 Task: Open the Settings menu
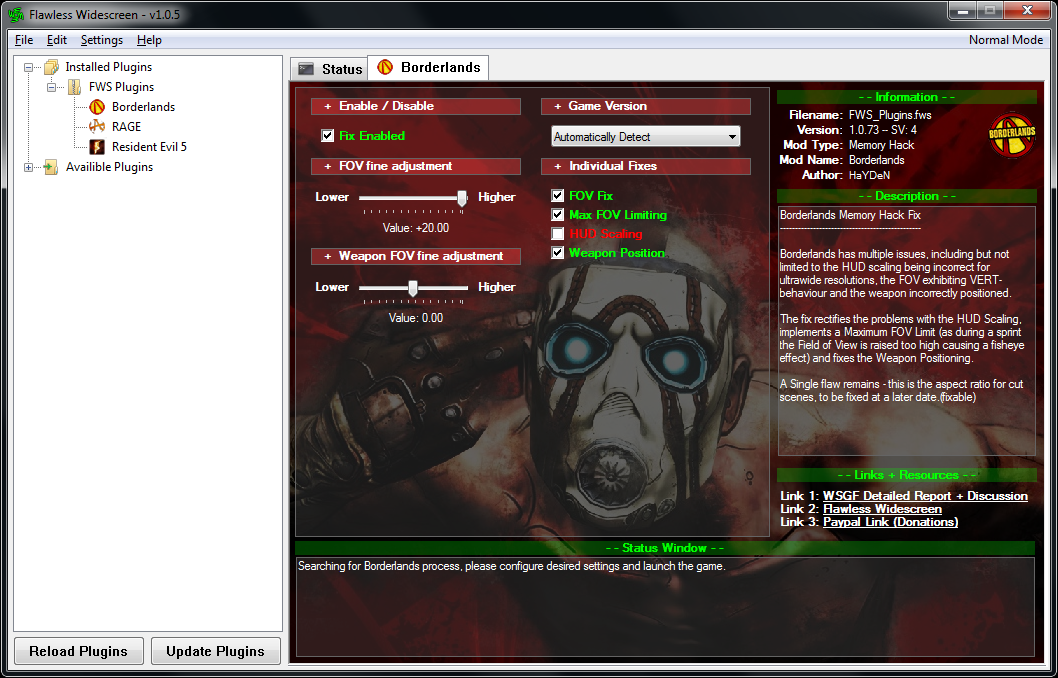click(x=102, y=40)
